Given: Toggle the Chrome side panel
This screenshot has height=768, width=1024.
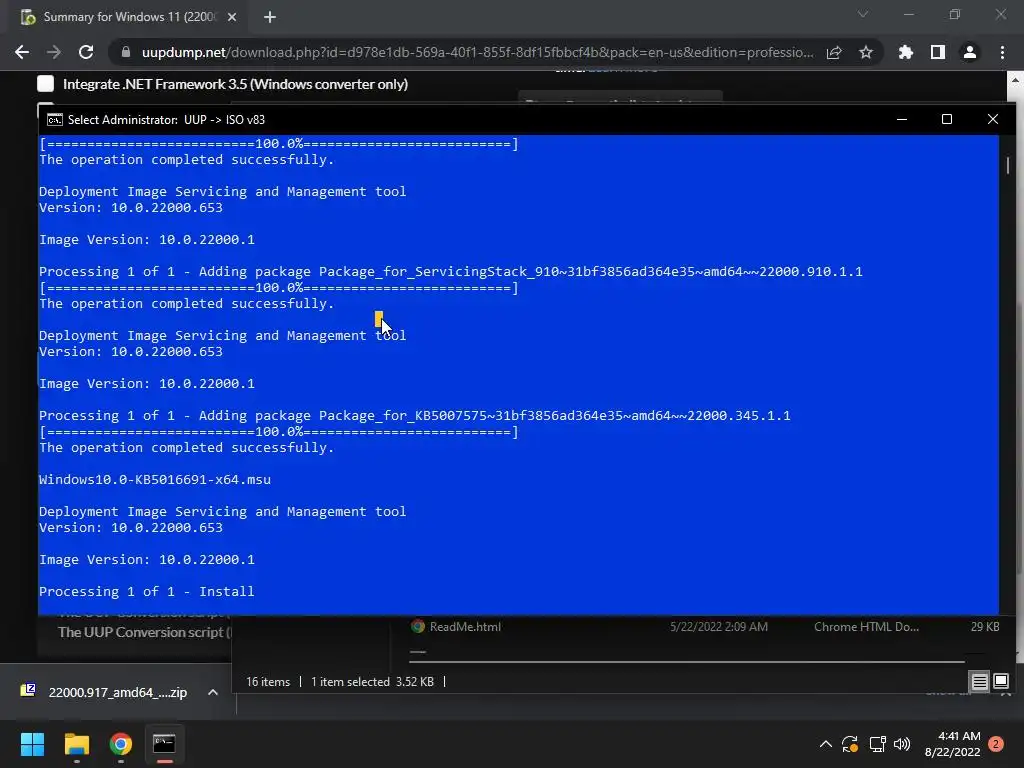Looking at the screenshot, I should tap(938, 52).
